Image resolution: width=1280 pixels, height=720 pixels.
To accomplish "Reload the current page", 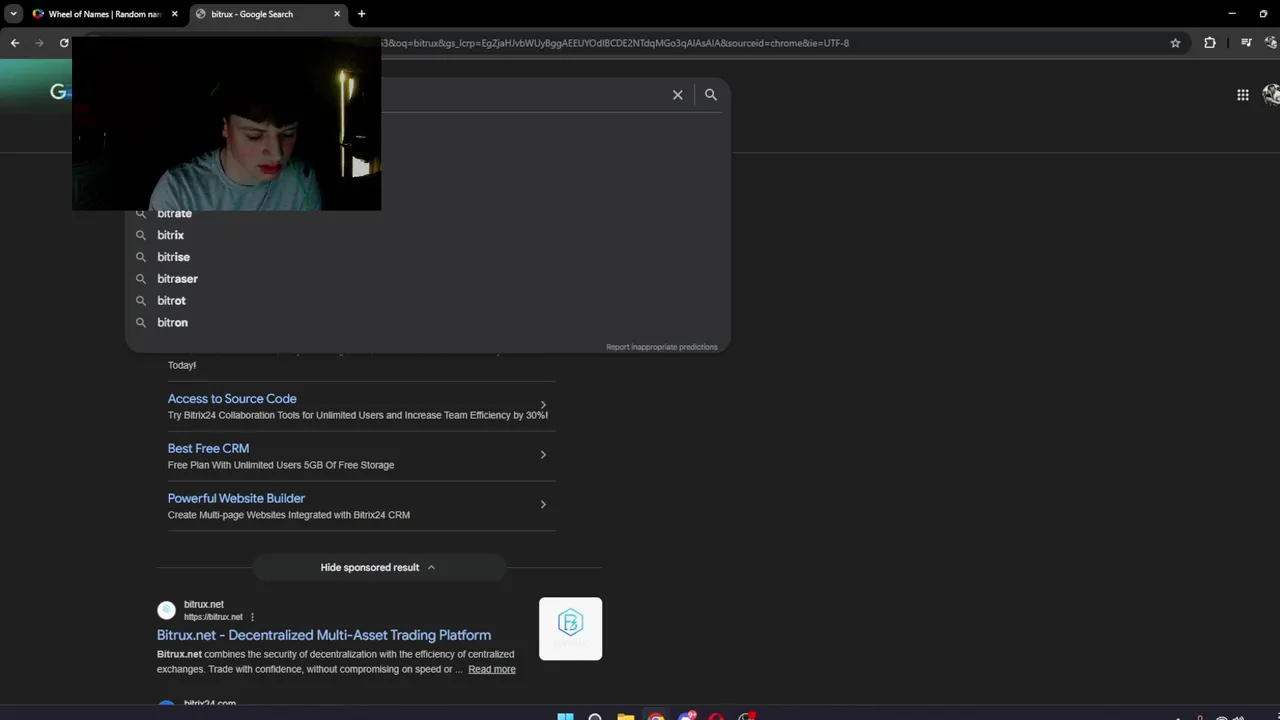I will (x=64, y=43).
